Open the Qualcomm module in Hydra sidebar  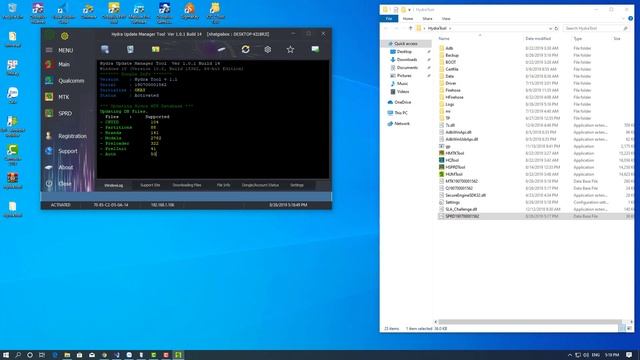click(64, 81)
